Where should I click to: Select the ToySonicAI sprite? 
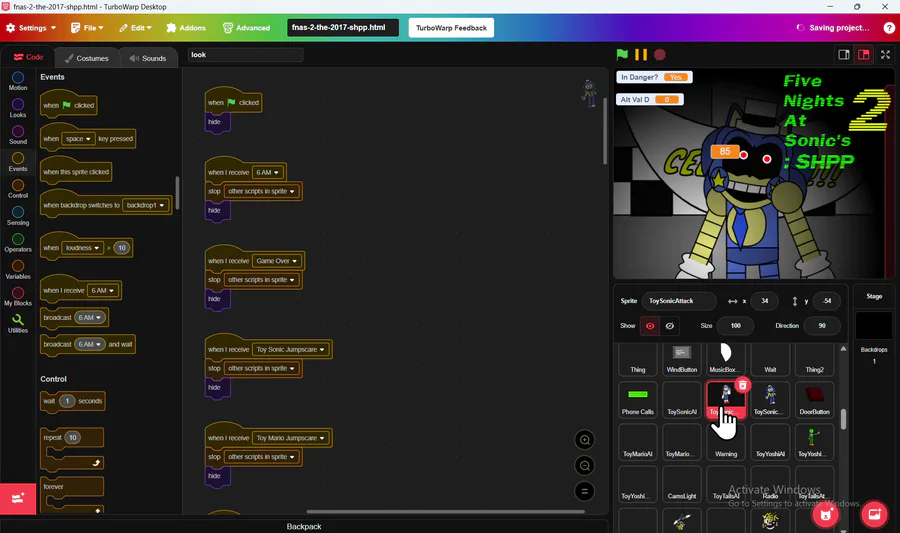682,400
